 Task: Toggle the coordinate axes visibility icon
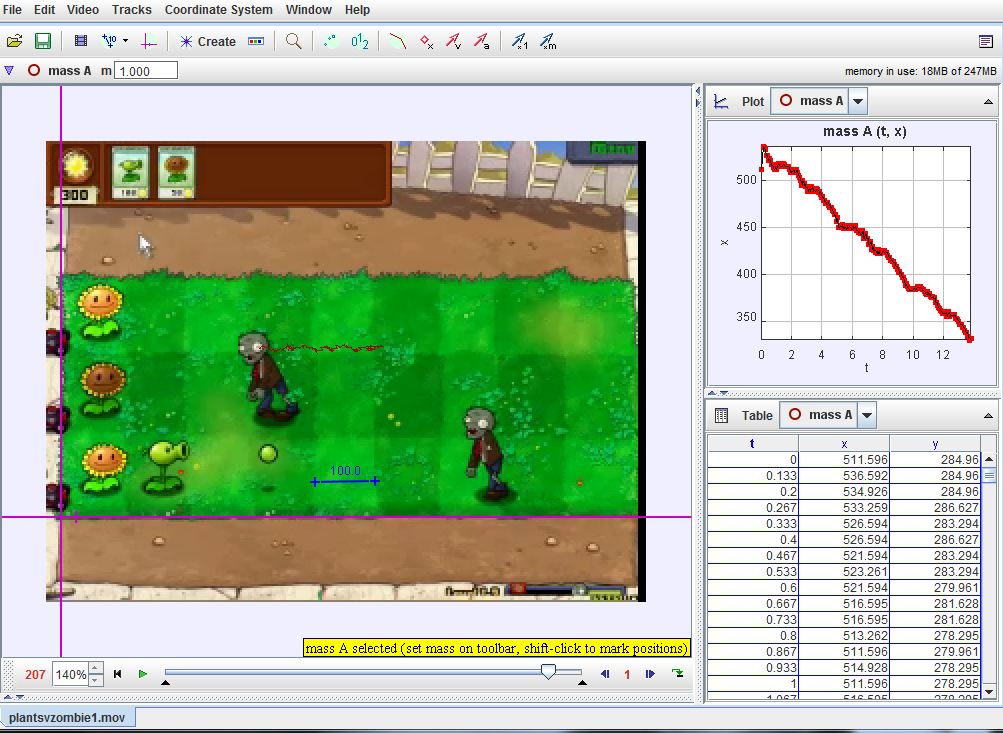coord(148,42)
